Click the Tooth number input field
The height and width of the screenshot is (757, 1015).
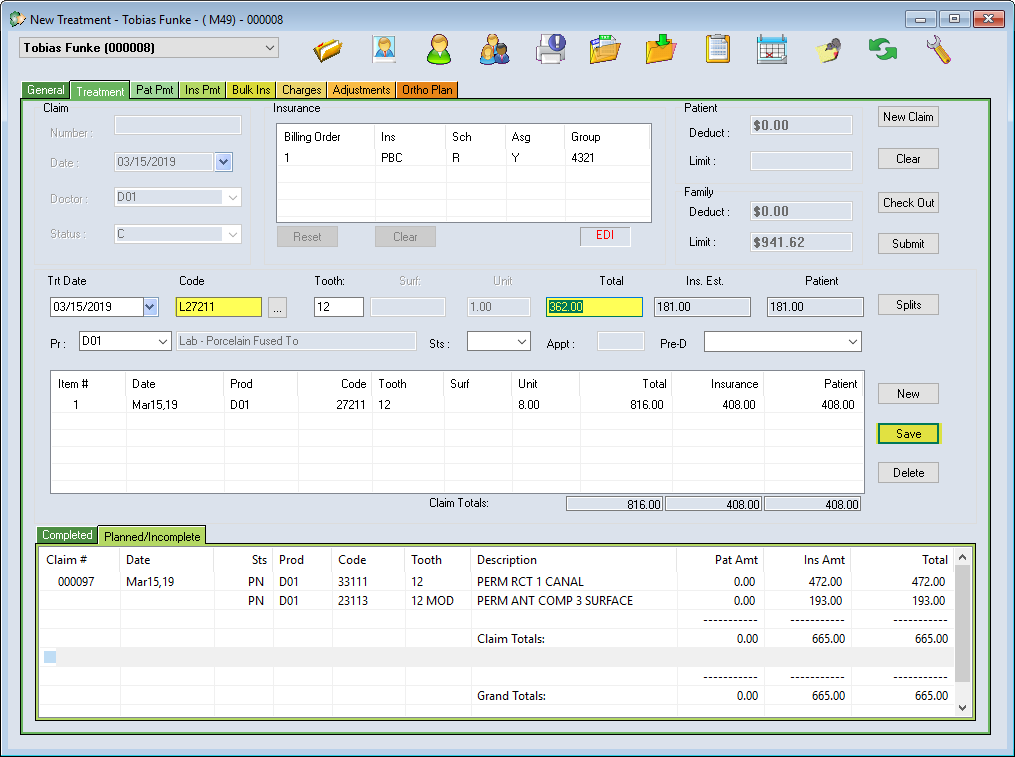coord(337,308)
